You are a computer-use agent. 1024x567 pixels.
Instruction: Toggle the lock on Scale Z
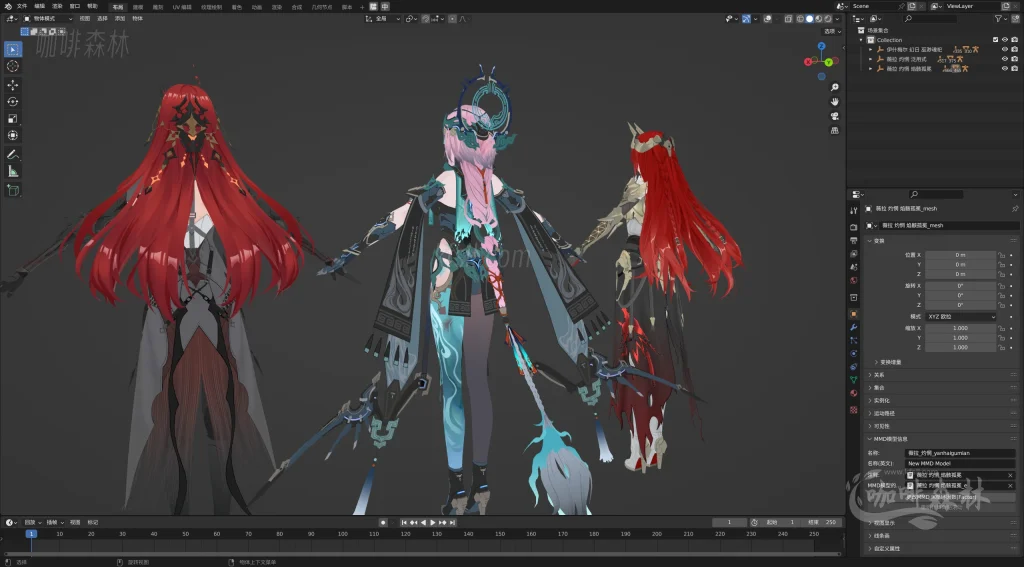coord(1001,347)
